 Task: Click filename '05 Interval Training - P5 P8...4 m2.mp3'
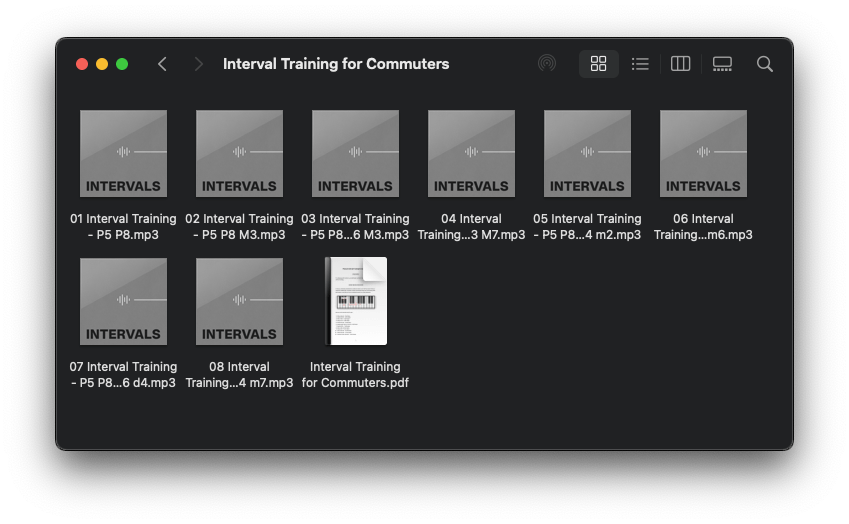(x=587, y=227)
